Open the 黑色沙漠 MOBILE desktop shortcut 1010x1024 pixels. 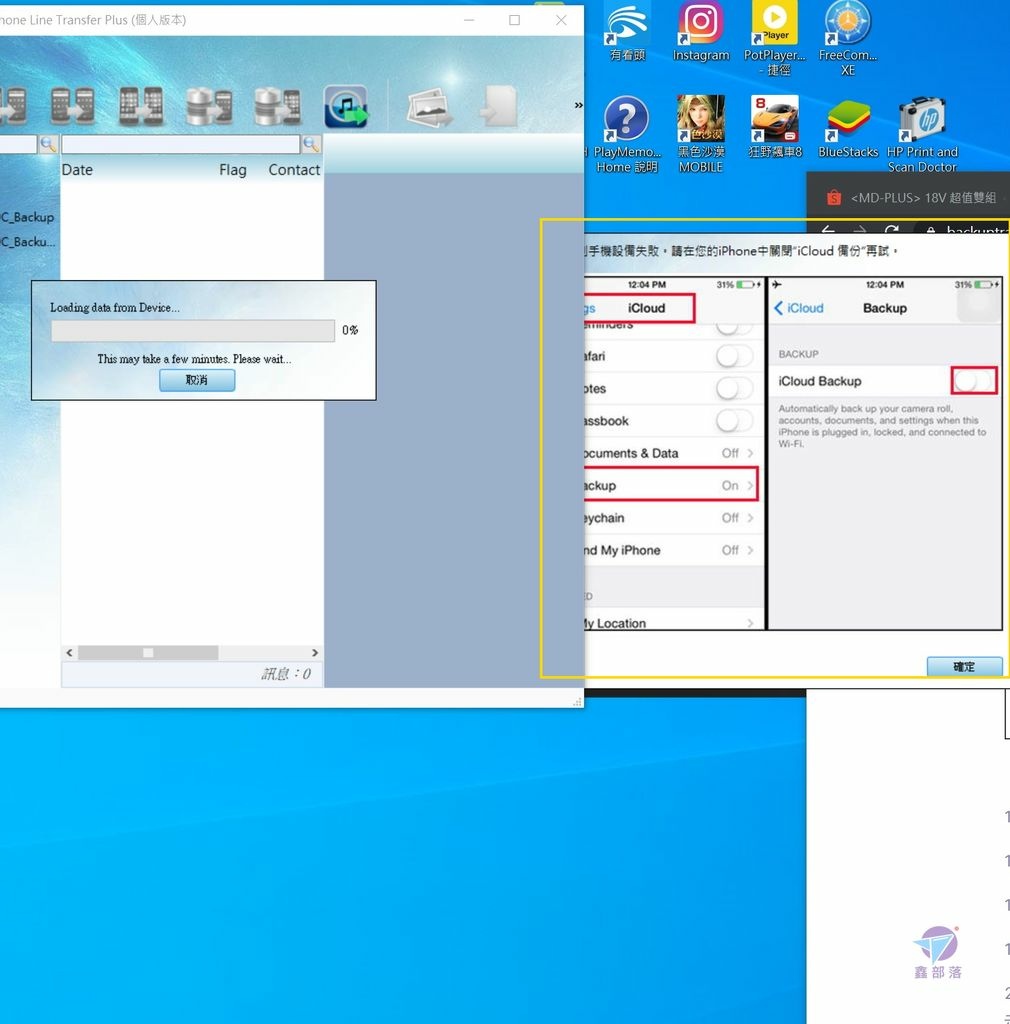pyautogui.click(x=701, y=135)
